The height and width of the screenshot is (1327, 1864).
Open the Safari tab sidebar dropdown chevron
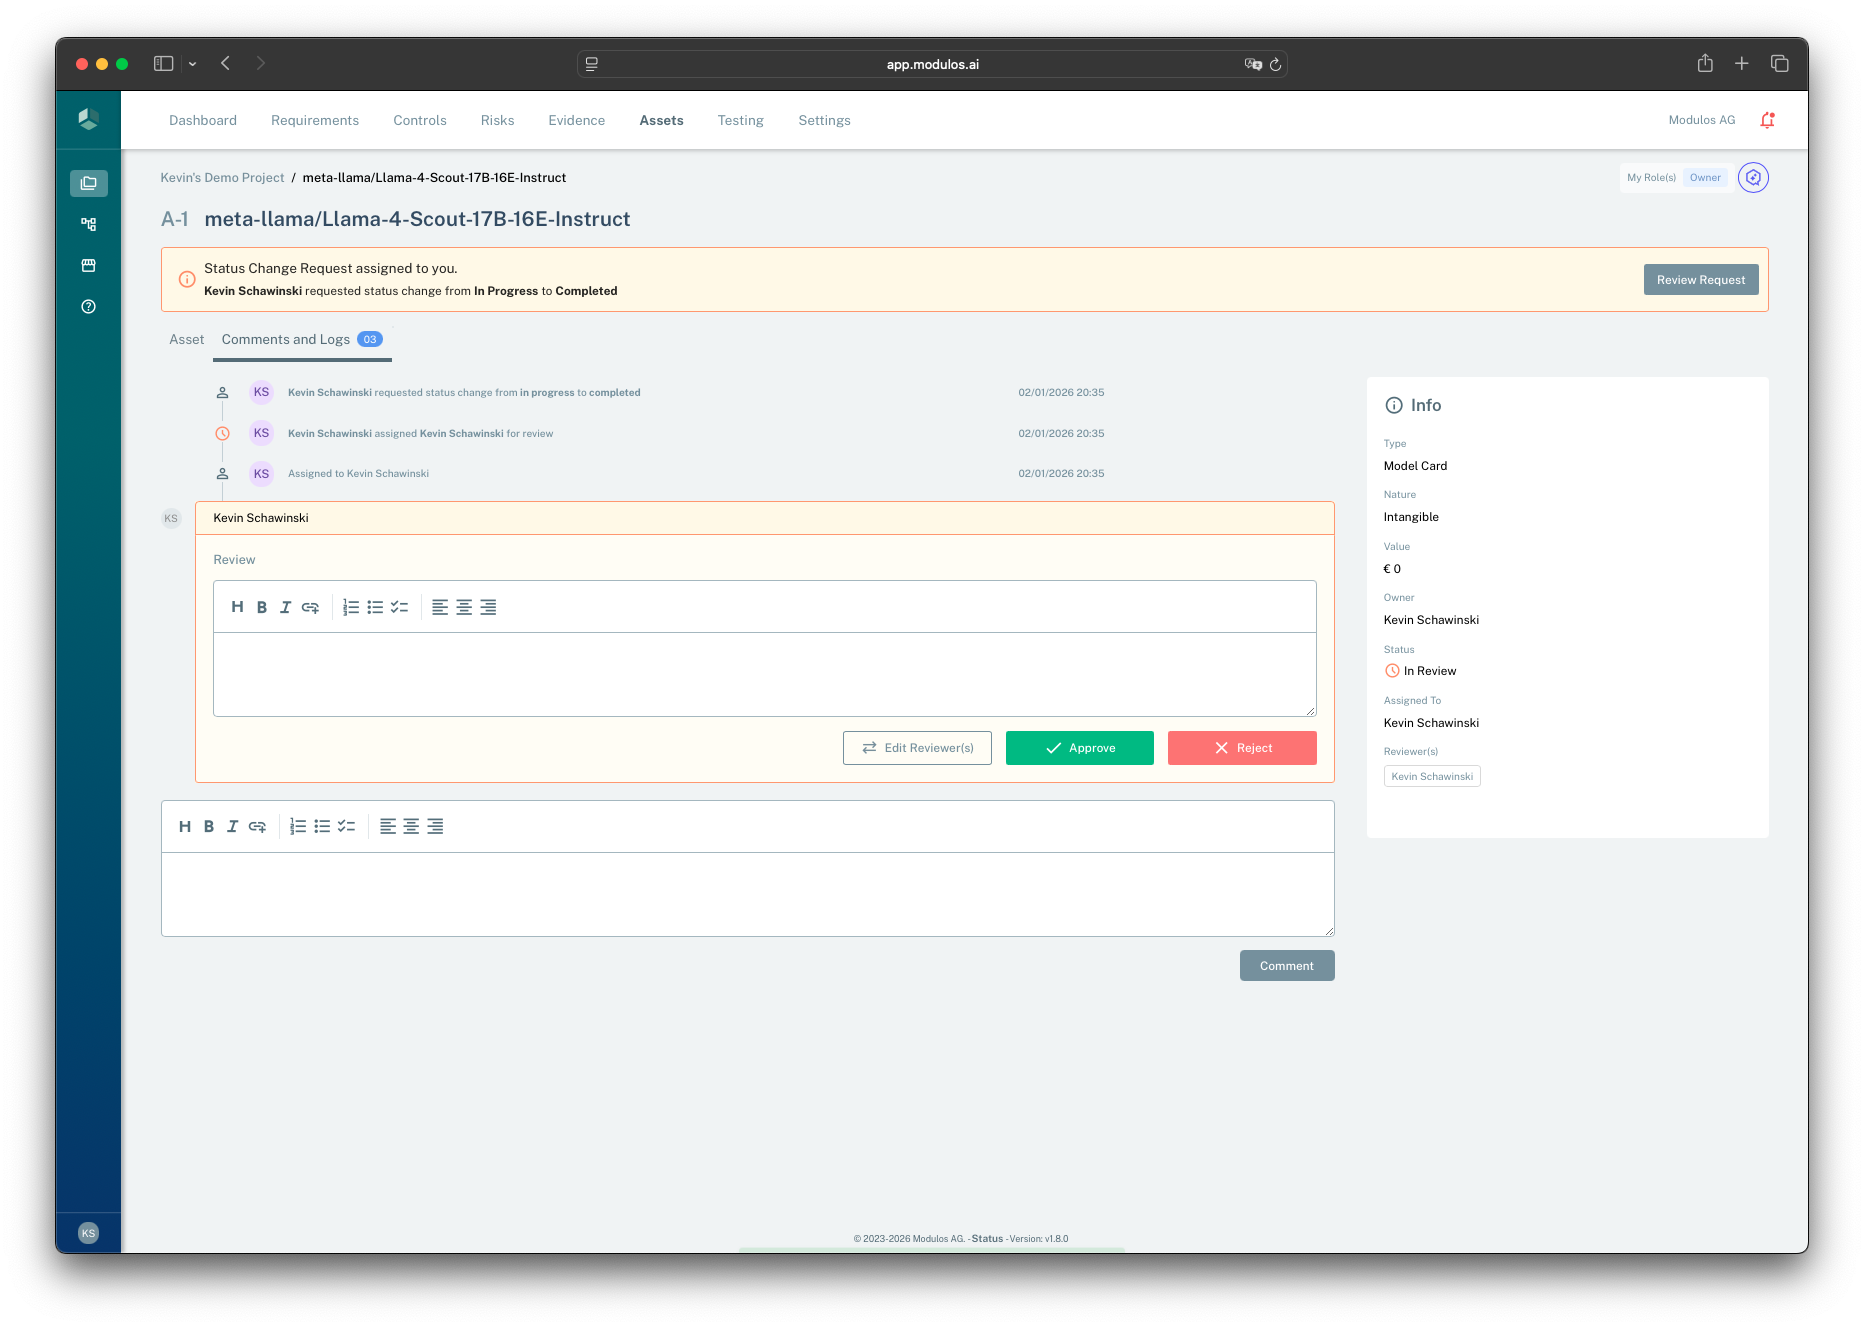coord(193,63)
